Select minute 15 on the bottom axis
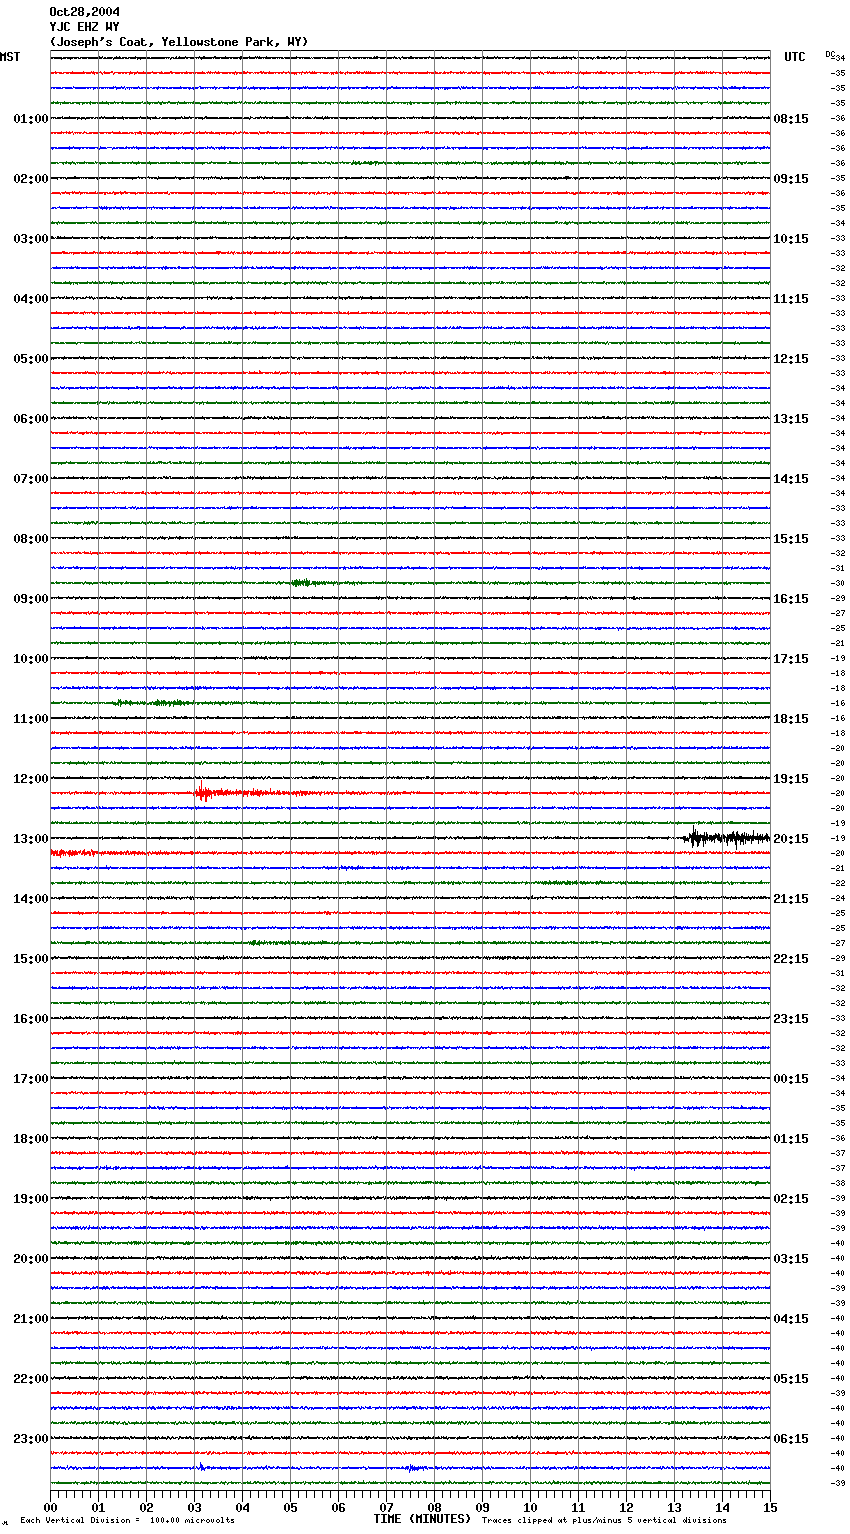Viewport: 850px width, 1534px height. [x=770, y=1507]
